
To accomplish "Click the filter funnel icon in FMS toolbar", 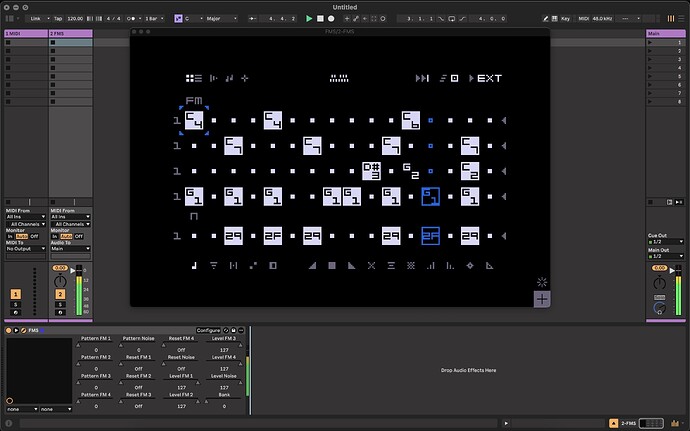I will click(x=213, y=265).
